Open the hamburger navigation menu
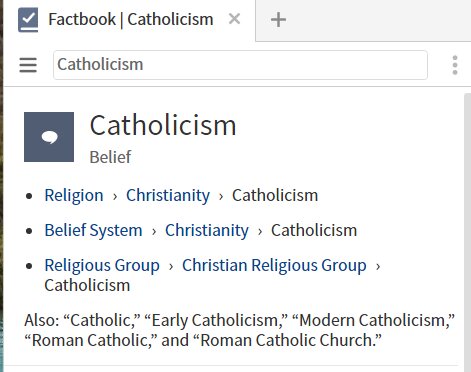The image size is (471, 372). click(28, 65)
